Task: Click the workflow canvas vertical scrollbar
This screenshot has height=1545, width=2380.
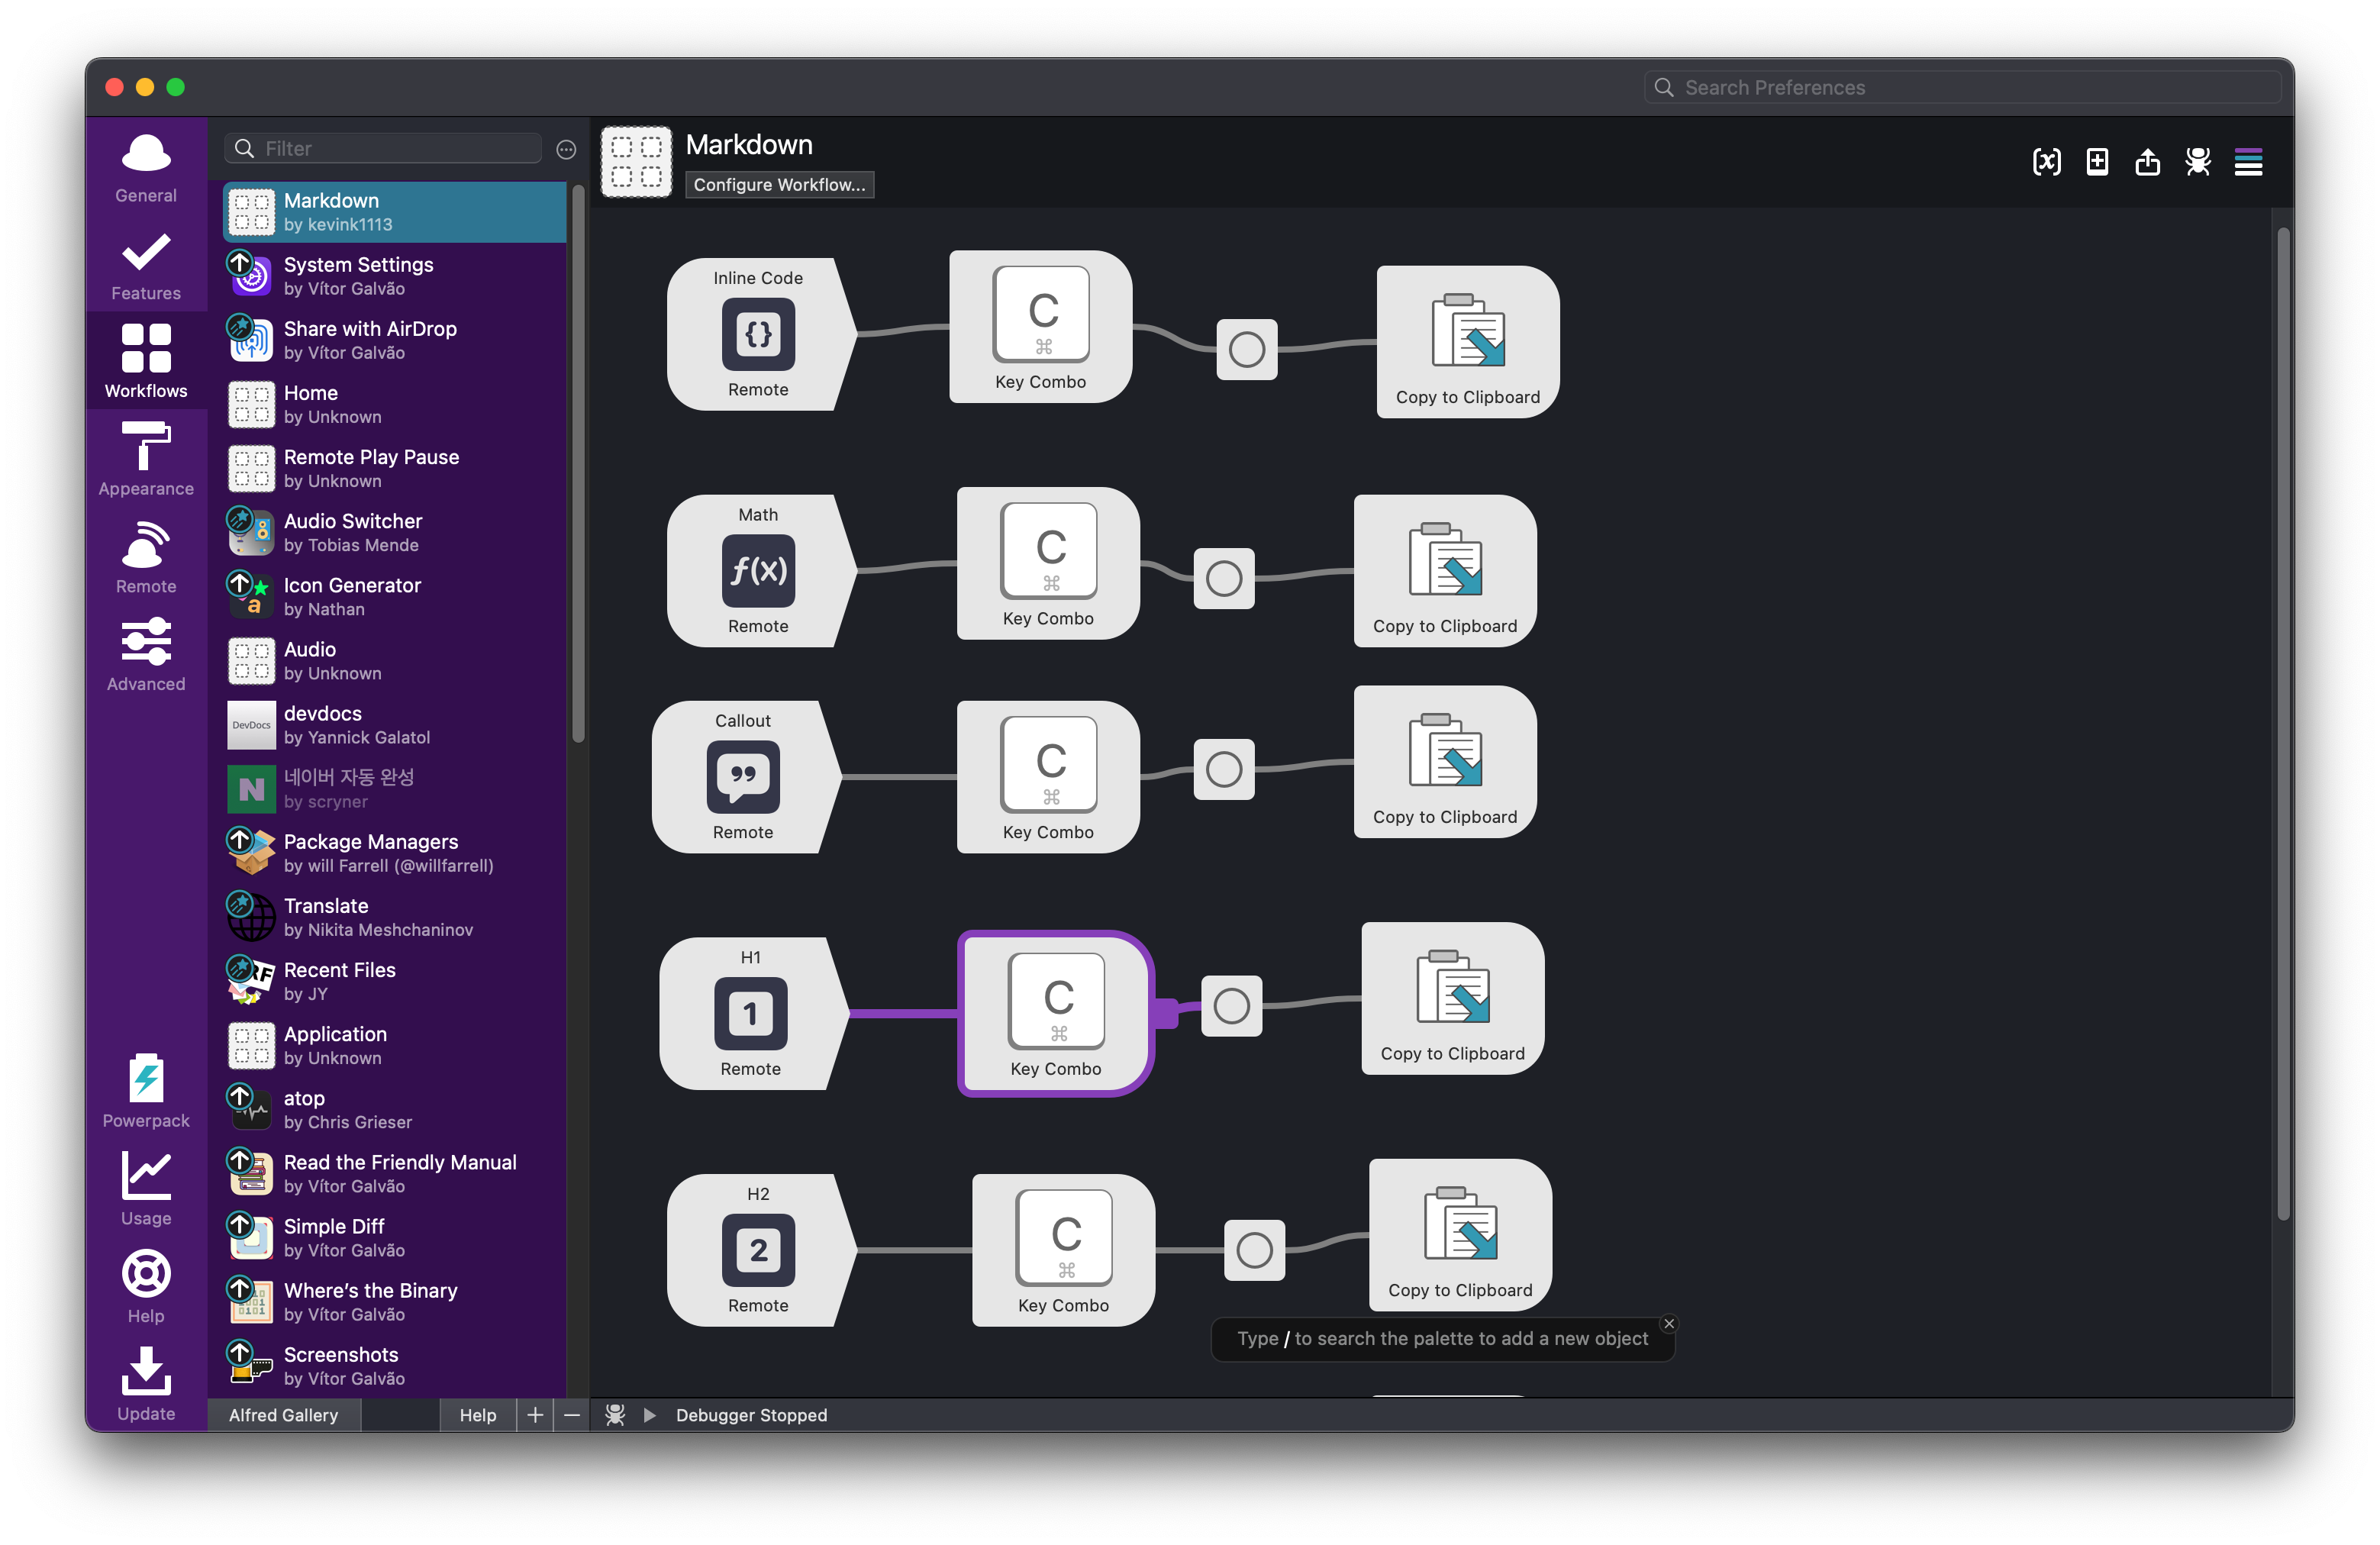Action: (x=2282, y=720)
